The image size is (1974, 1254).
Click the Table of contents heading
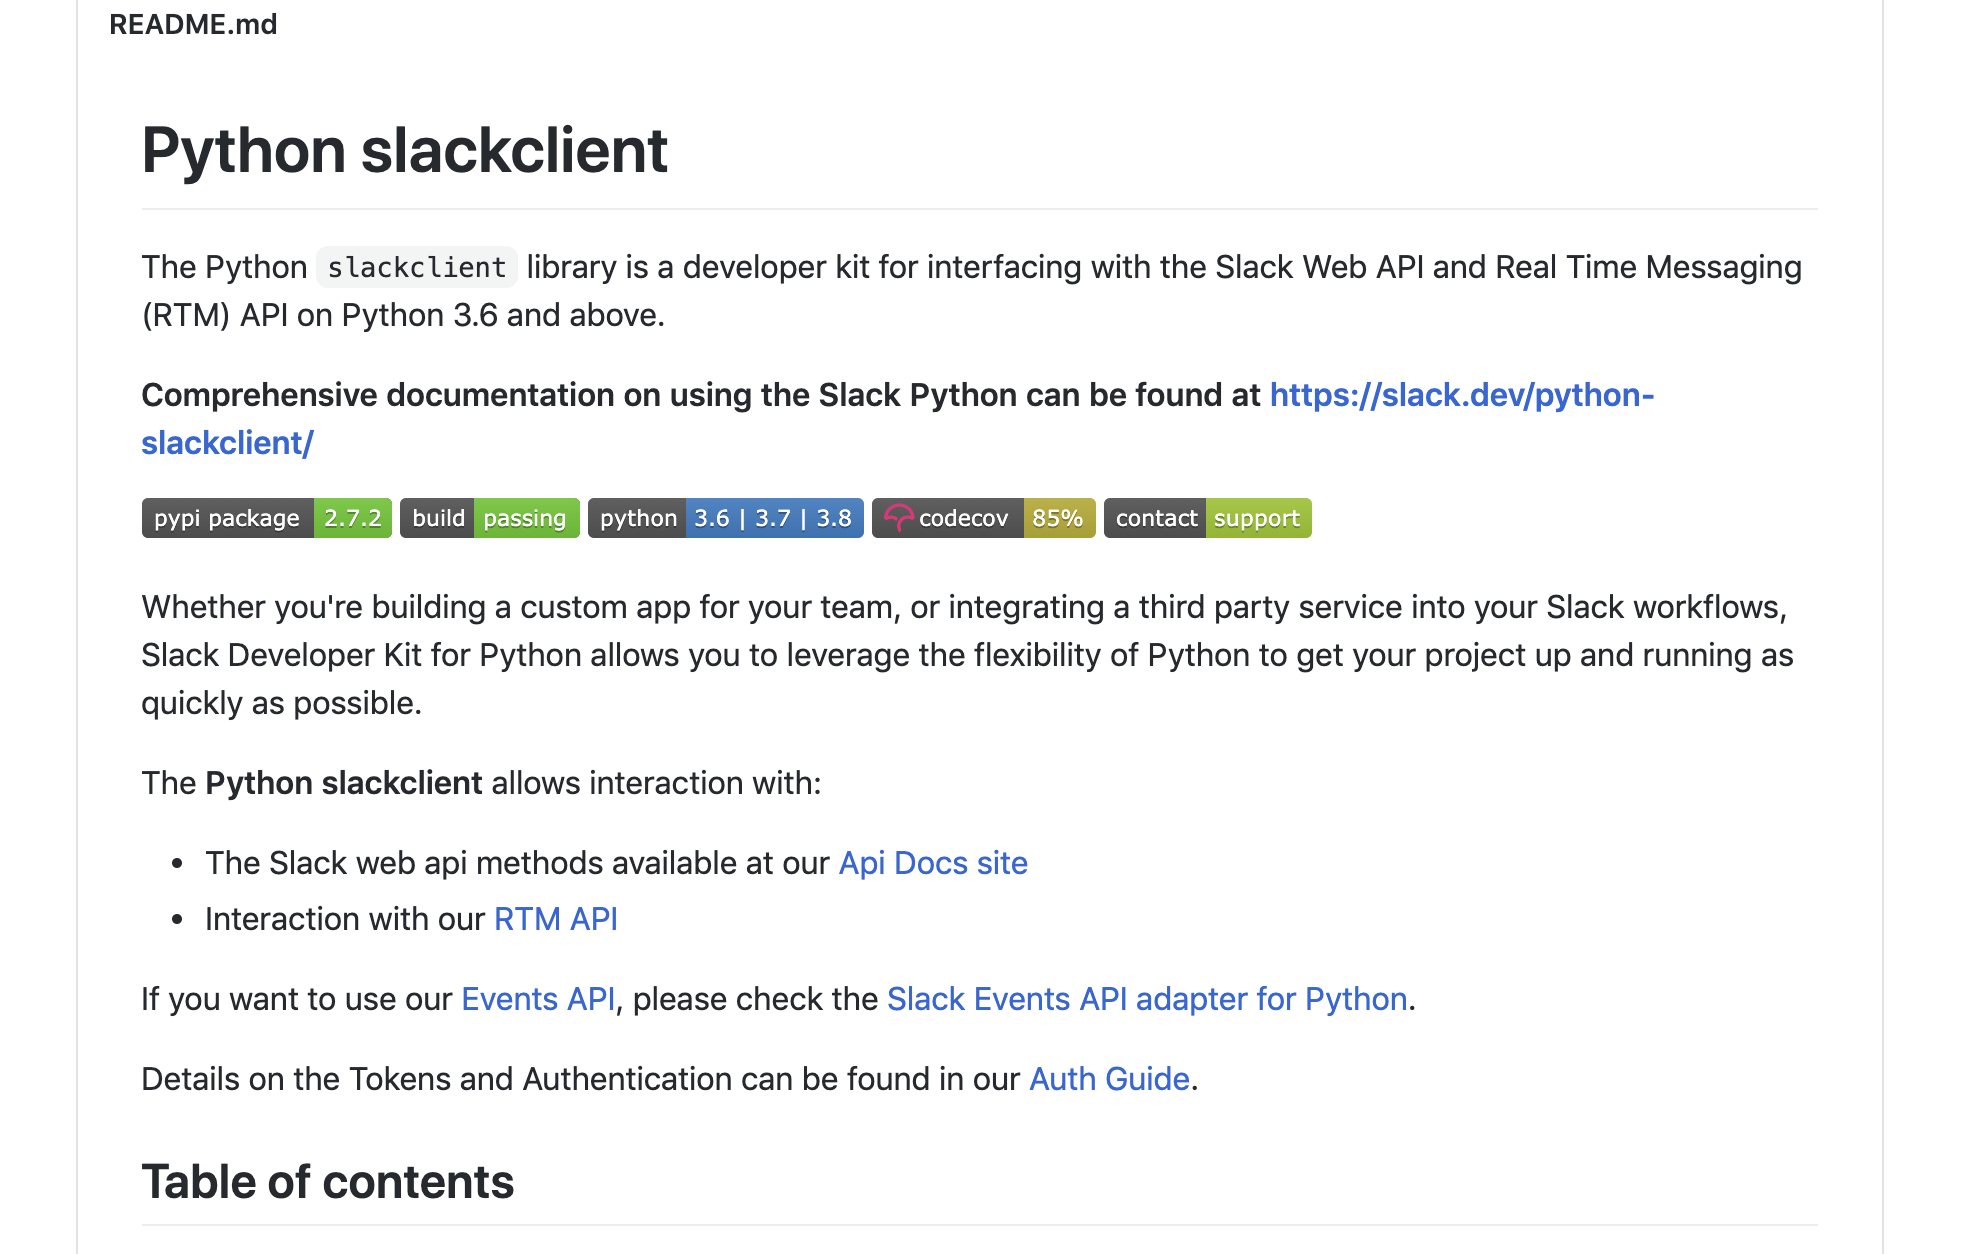(x=327, y=1182)
